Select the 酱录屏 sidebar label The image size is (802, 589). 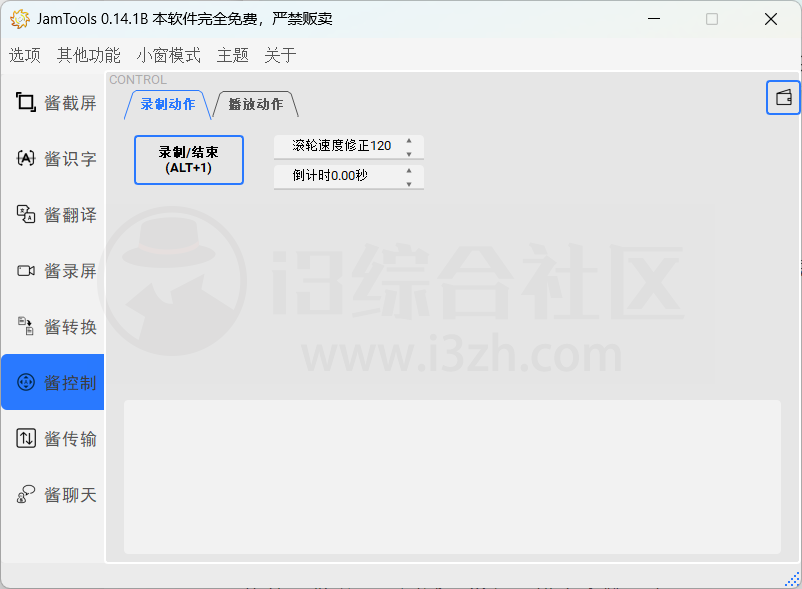pyautogui.click(x=71, y=270)
